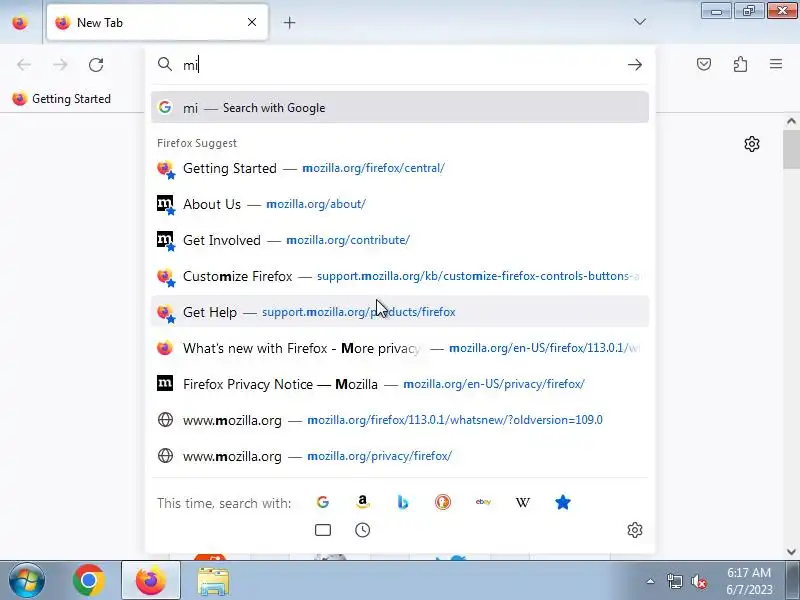Click the page scrollbar down arrow
Image resolution: width=800 pixels, height=600 pixels.
click(791, 552)
